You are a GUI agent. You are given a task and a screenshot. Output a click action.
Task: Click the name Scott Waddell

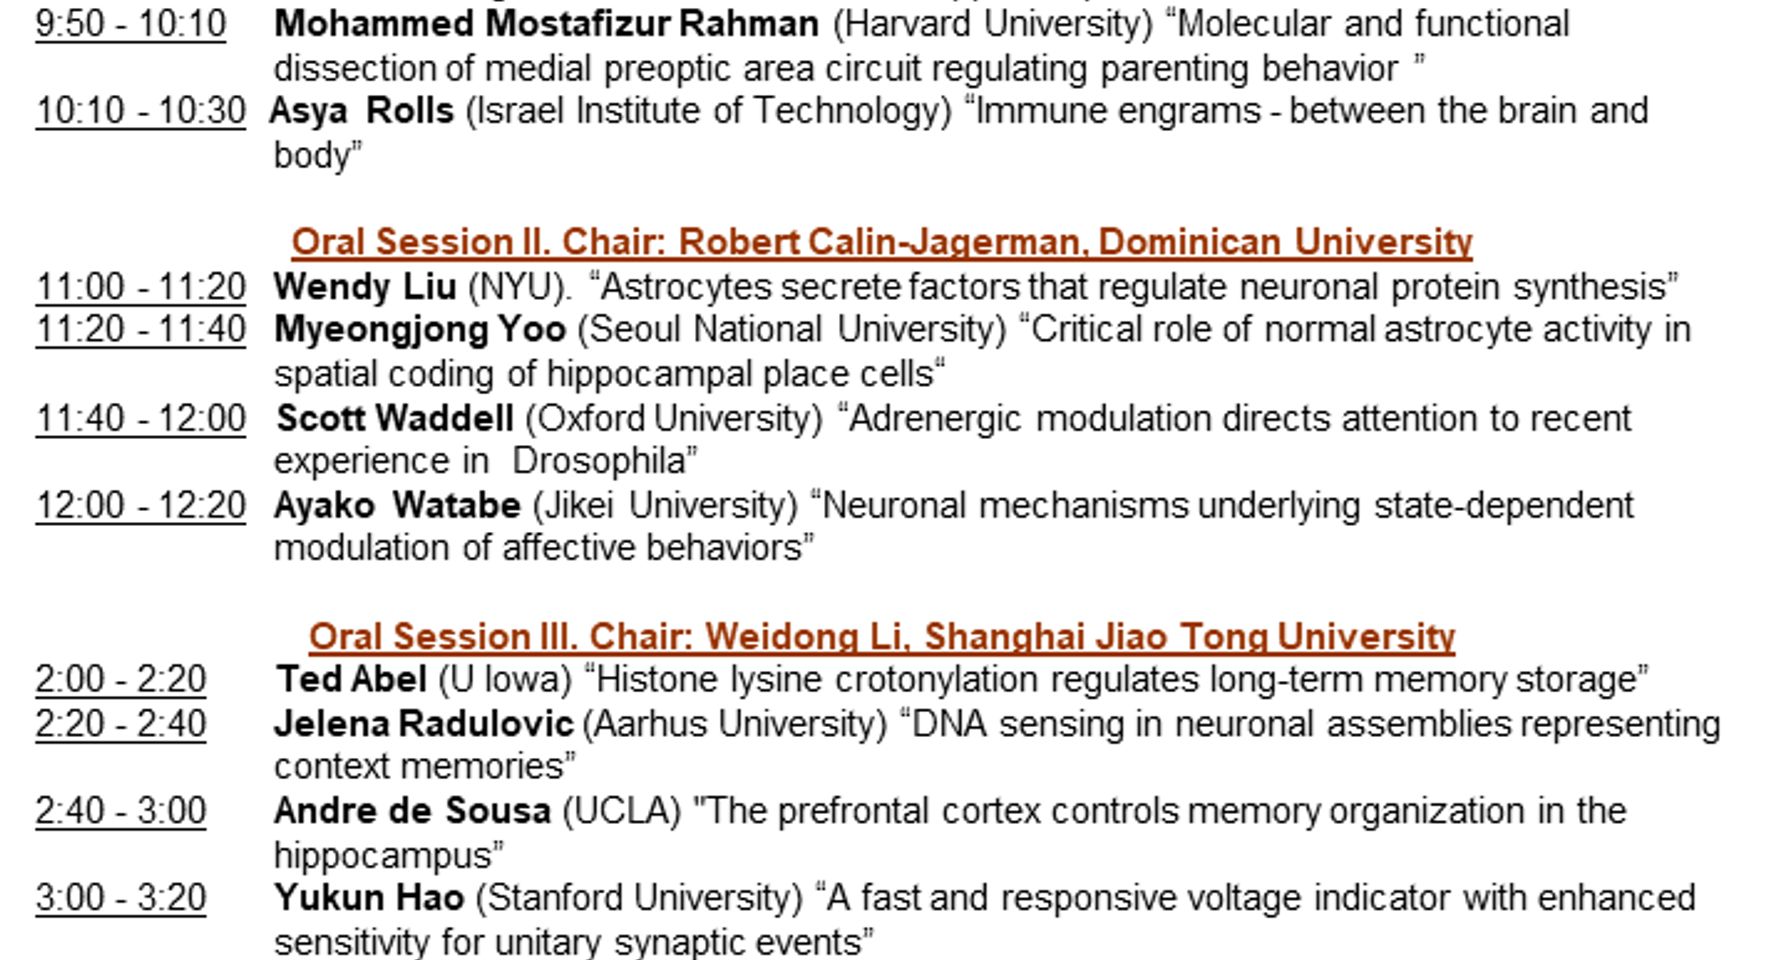(395, 418)
